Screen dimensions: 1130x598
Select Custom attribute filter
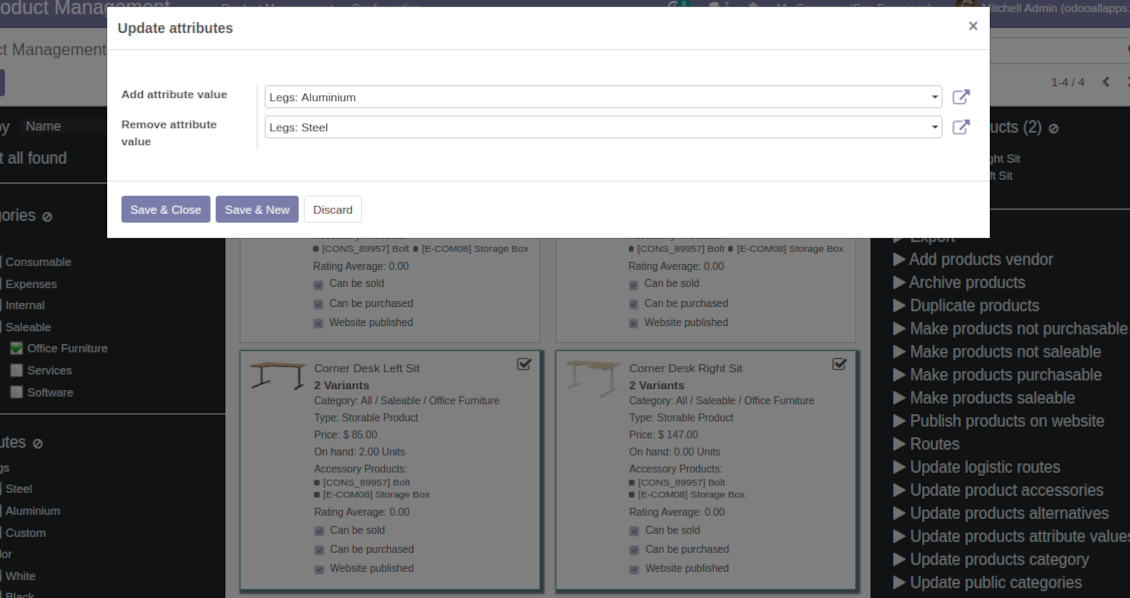click(x=25, y=533)
